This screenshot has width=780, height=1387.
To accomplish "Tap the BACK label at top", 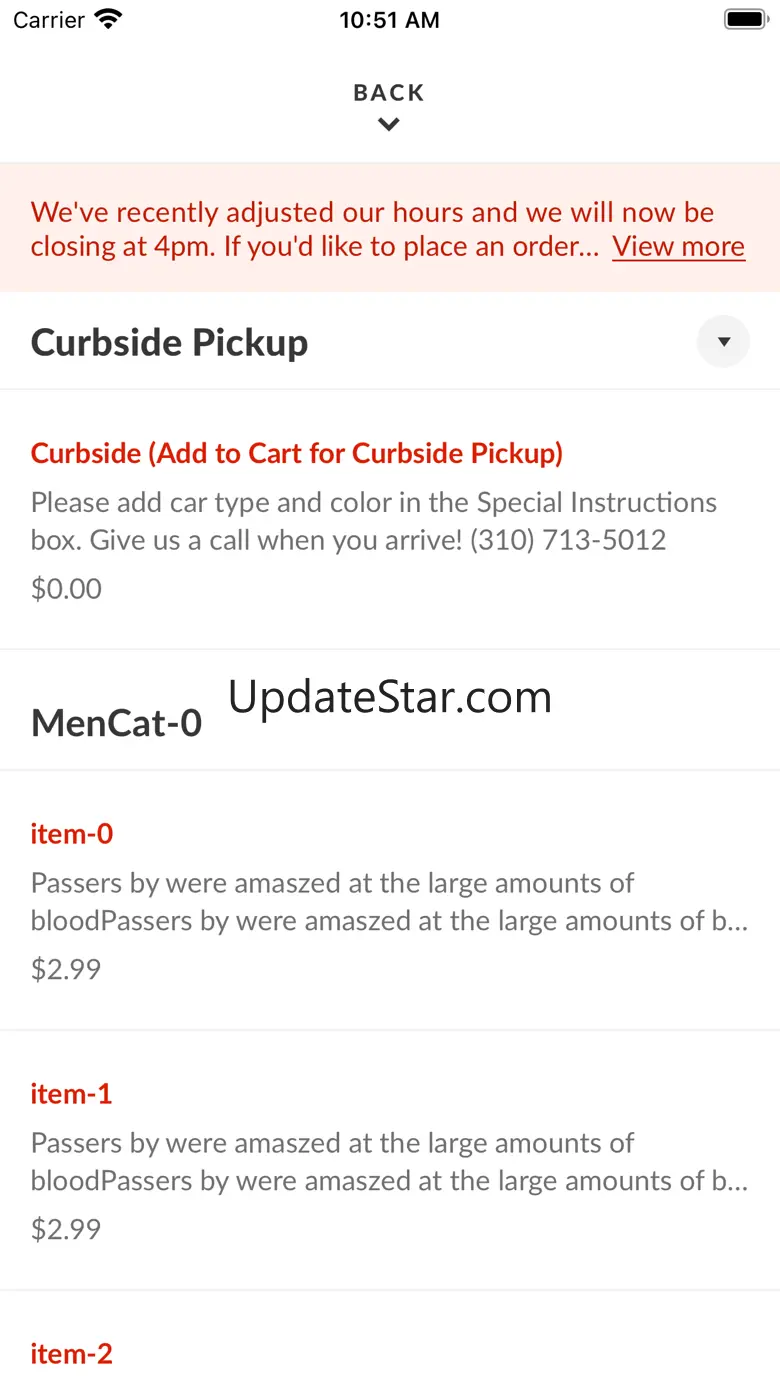I will 389,93.
